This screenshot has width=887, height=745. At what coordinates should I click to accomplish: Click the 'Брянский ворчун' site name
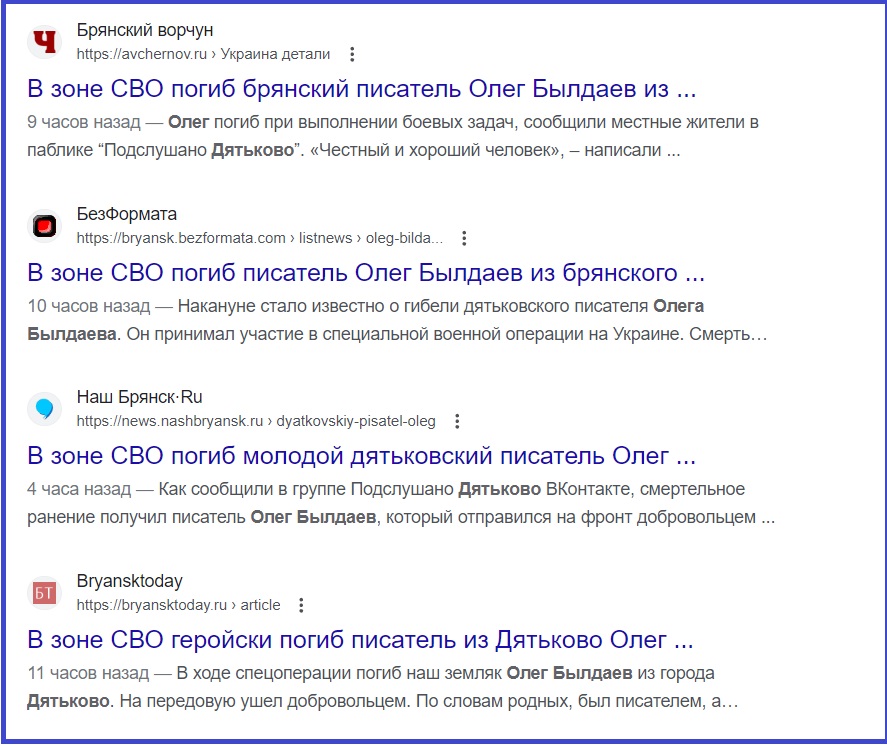145,30
